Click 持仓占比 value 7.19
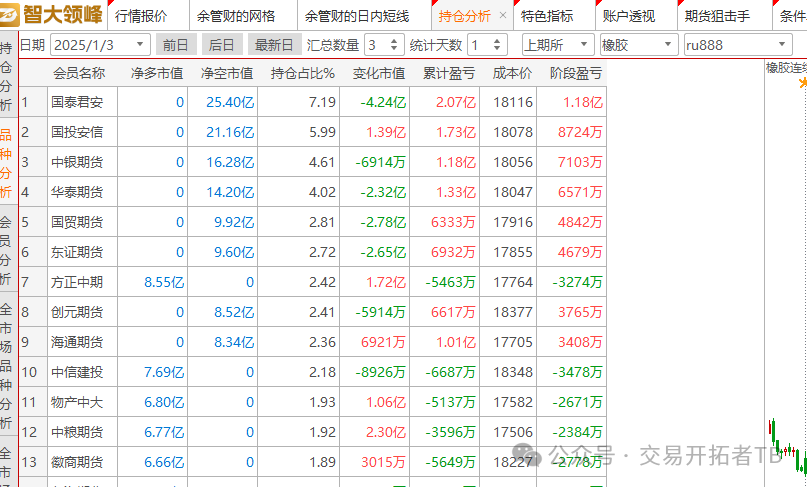This screenshot has height=487, width=807. [322, 102]
